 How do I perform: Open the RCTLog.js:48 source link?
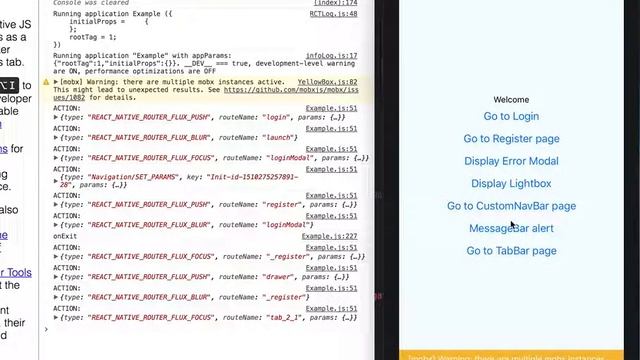click(x=333, y=14)
